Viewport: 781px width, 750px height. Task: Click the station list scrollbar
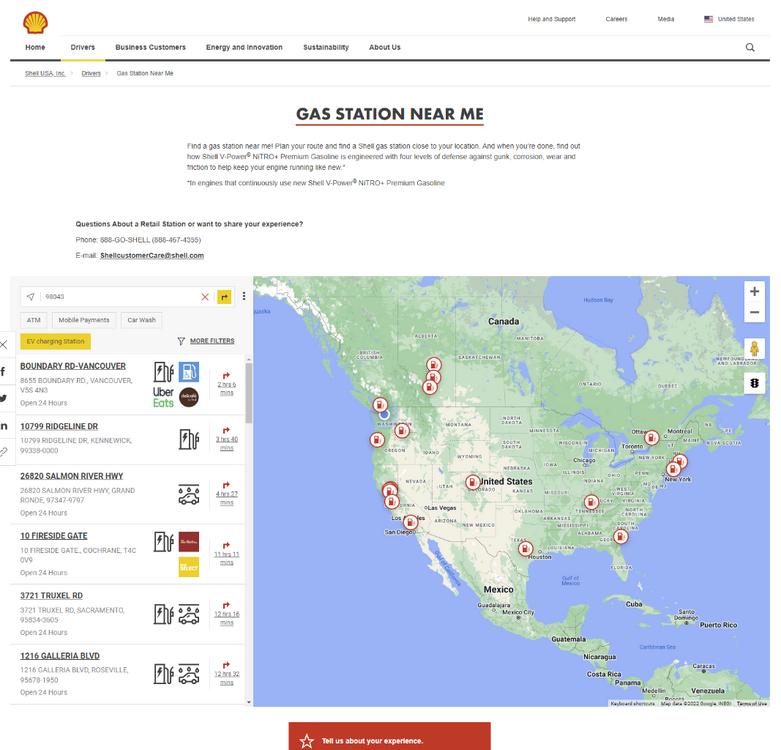(248, 395)
